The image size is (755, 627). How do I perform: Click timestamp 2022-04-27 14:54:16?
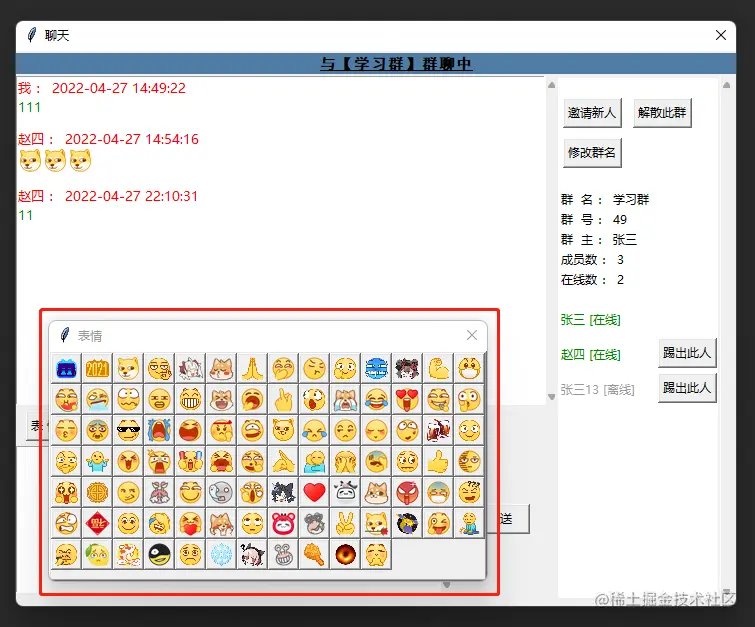(131, 139)
